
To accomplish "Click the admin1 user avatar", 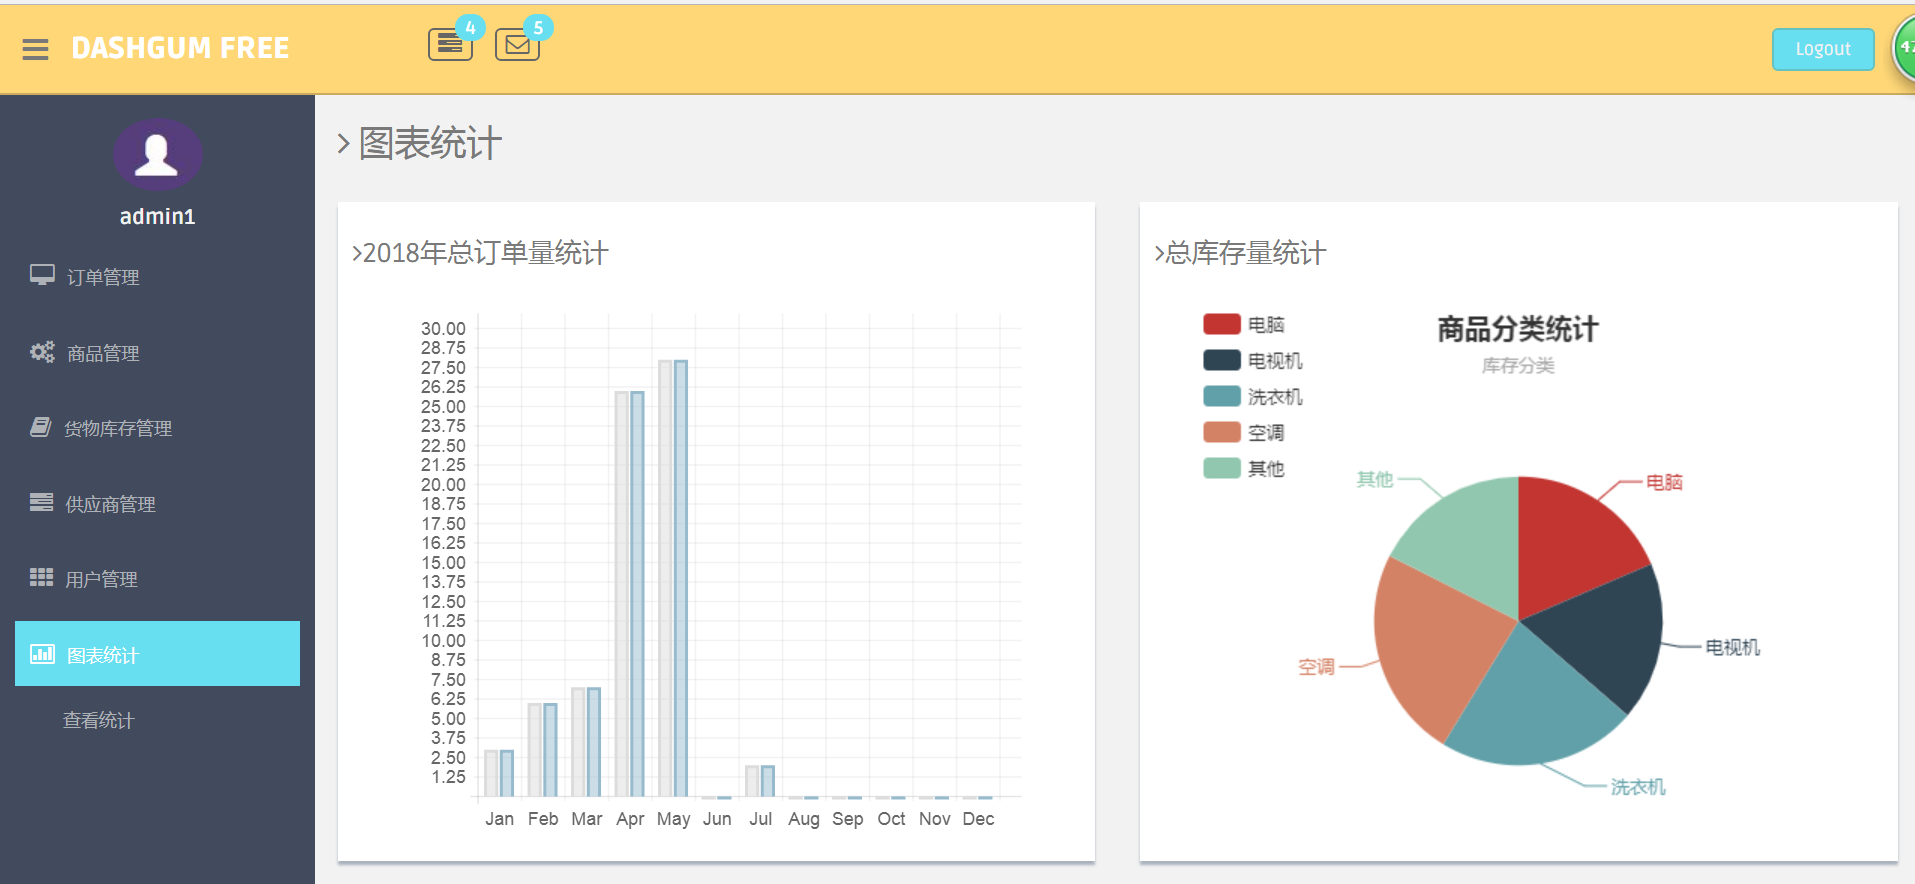I will [x=157, y=154].
